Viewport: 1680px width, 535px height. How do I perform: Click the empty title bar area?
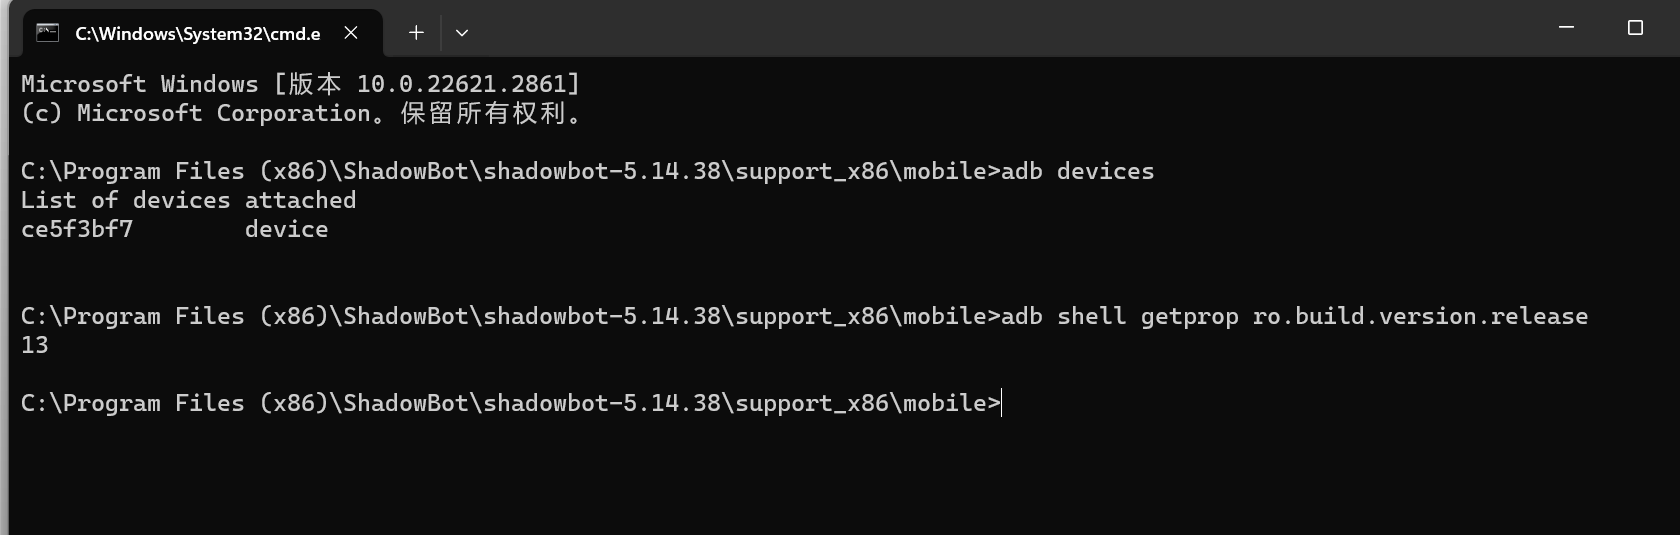[1000, 28]
